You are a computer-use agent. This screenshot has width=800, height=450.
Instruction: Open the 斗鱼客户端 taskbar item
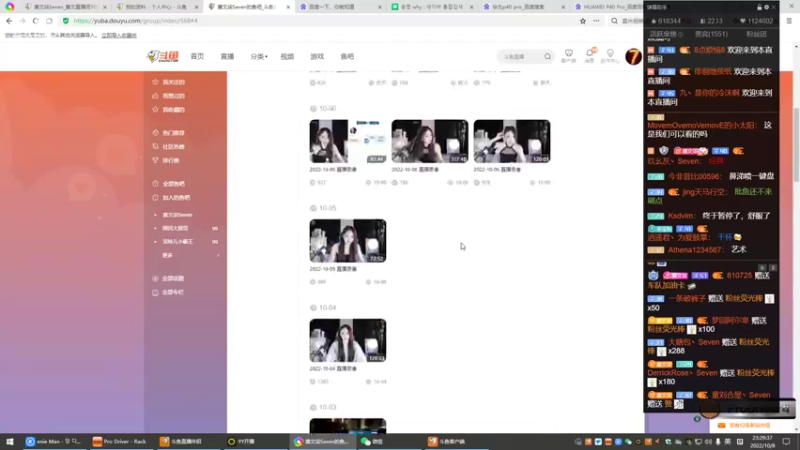click(446, 441)
